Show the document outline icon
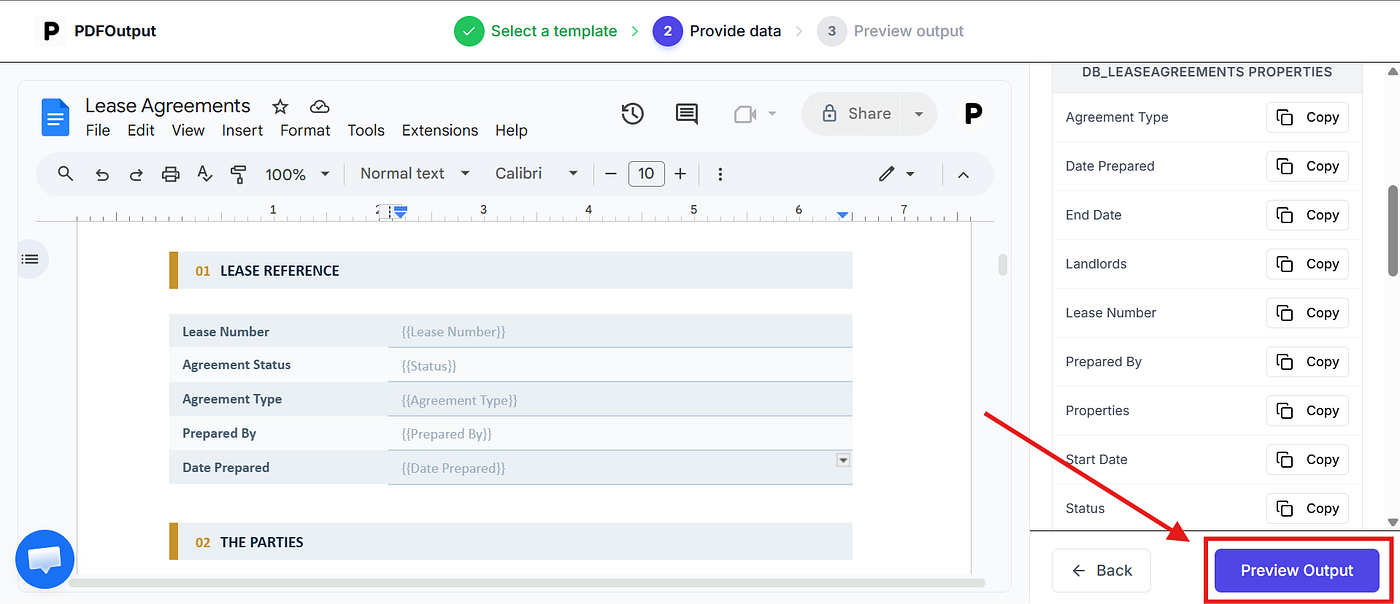 click(x=30, y=259)
